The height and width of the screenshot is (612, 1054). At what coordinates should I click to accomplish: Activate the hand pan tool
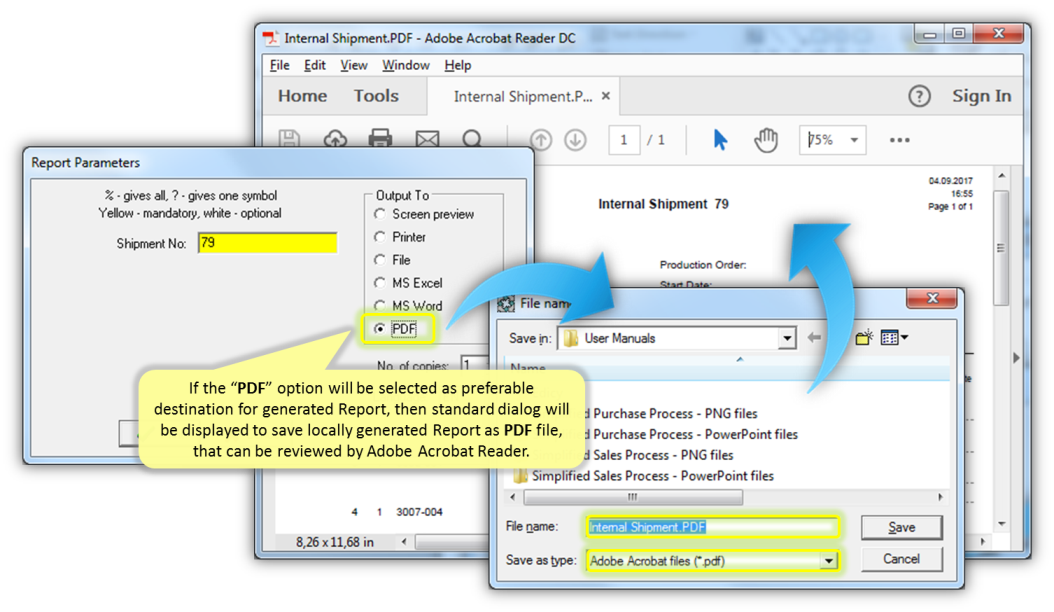[x=766, y=140]
